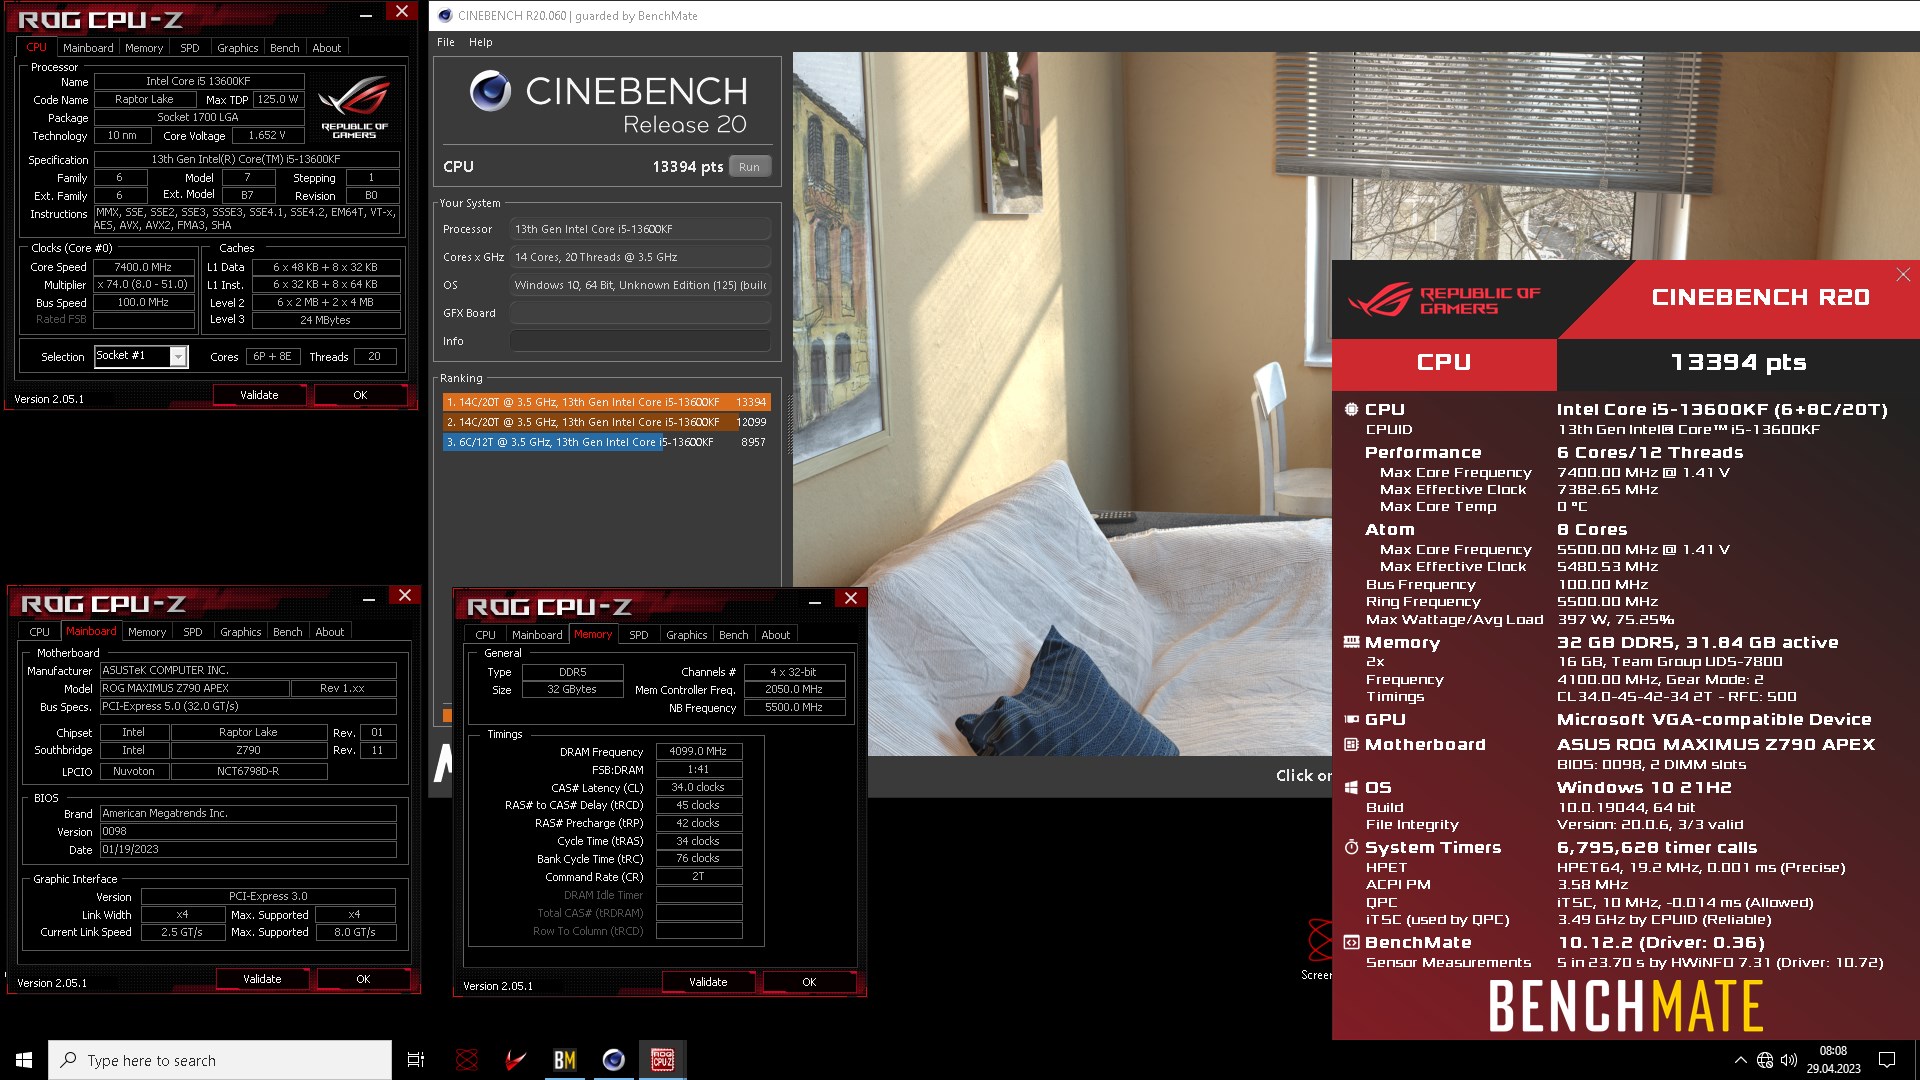This screenshot has height=1080, width=1920.
Task: Click the Republic of Gamers logo in CPU-Z
Action: (354, 108)
